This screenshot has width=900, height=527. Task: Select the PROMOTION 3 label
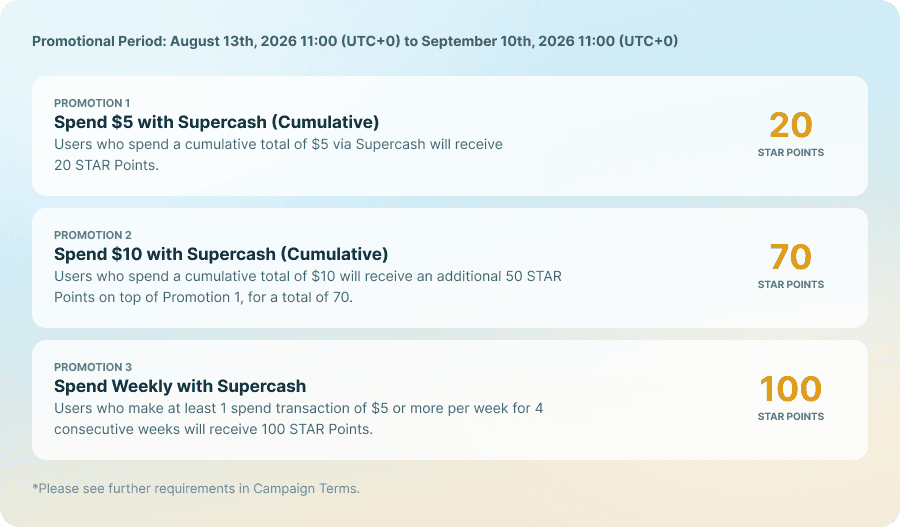tap(93, 367)
